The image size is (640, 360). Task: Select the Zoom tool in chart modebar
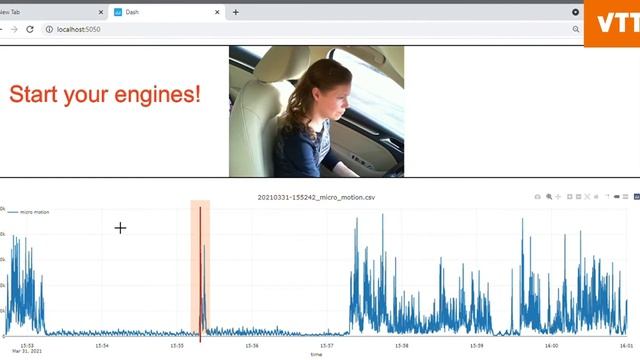point(549,197)
